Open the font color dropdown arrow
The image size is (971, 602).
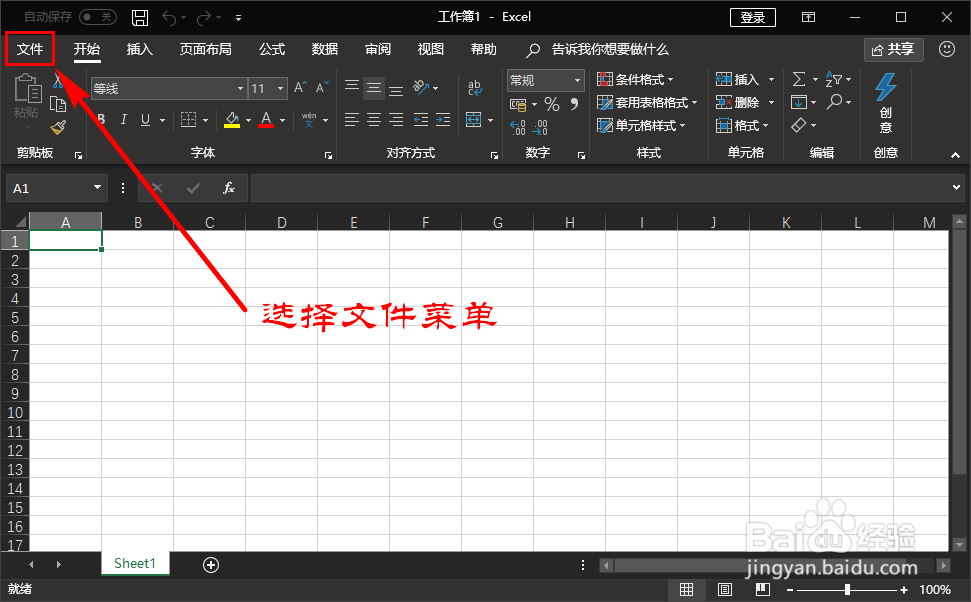[x=281, y=119]
